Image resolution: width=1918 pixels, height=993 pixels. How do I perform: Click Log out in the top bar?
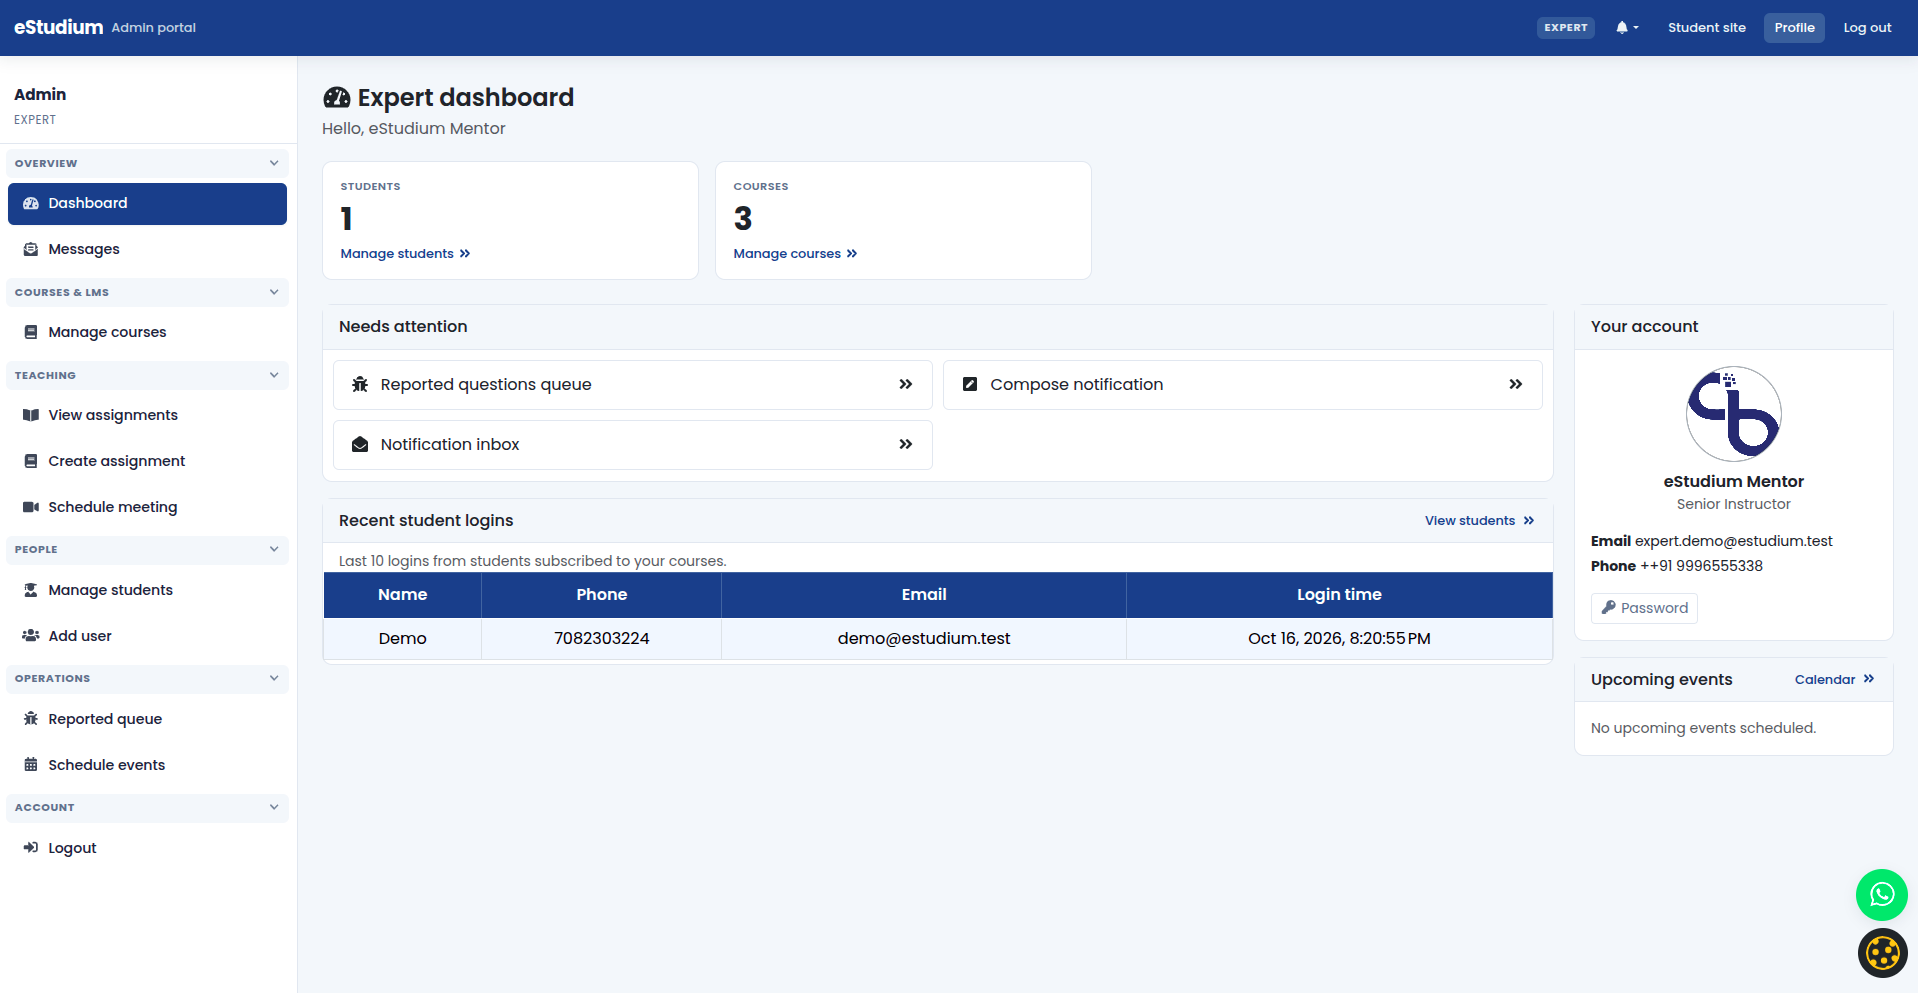[x=1867, y=28]
